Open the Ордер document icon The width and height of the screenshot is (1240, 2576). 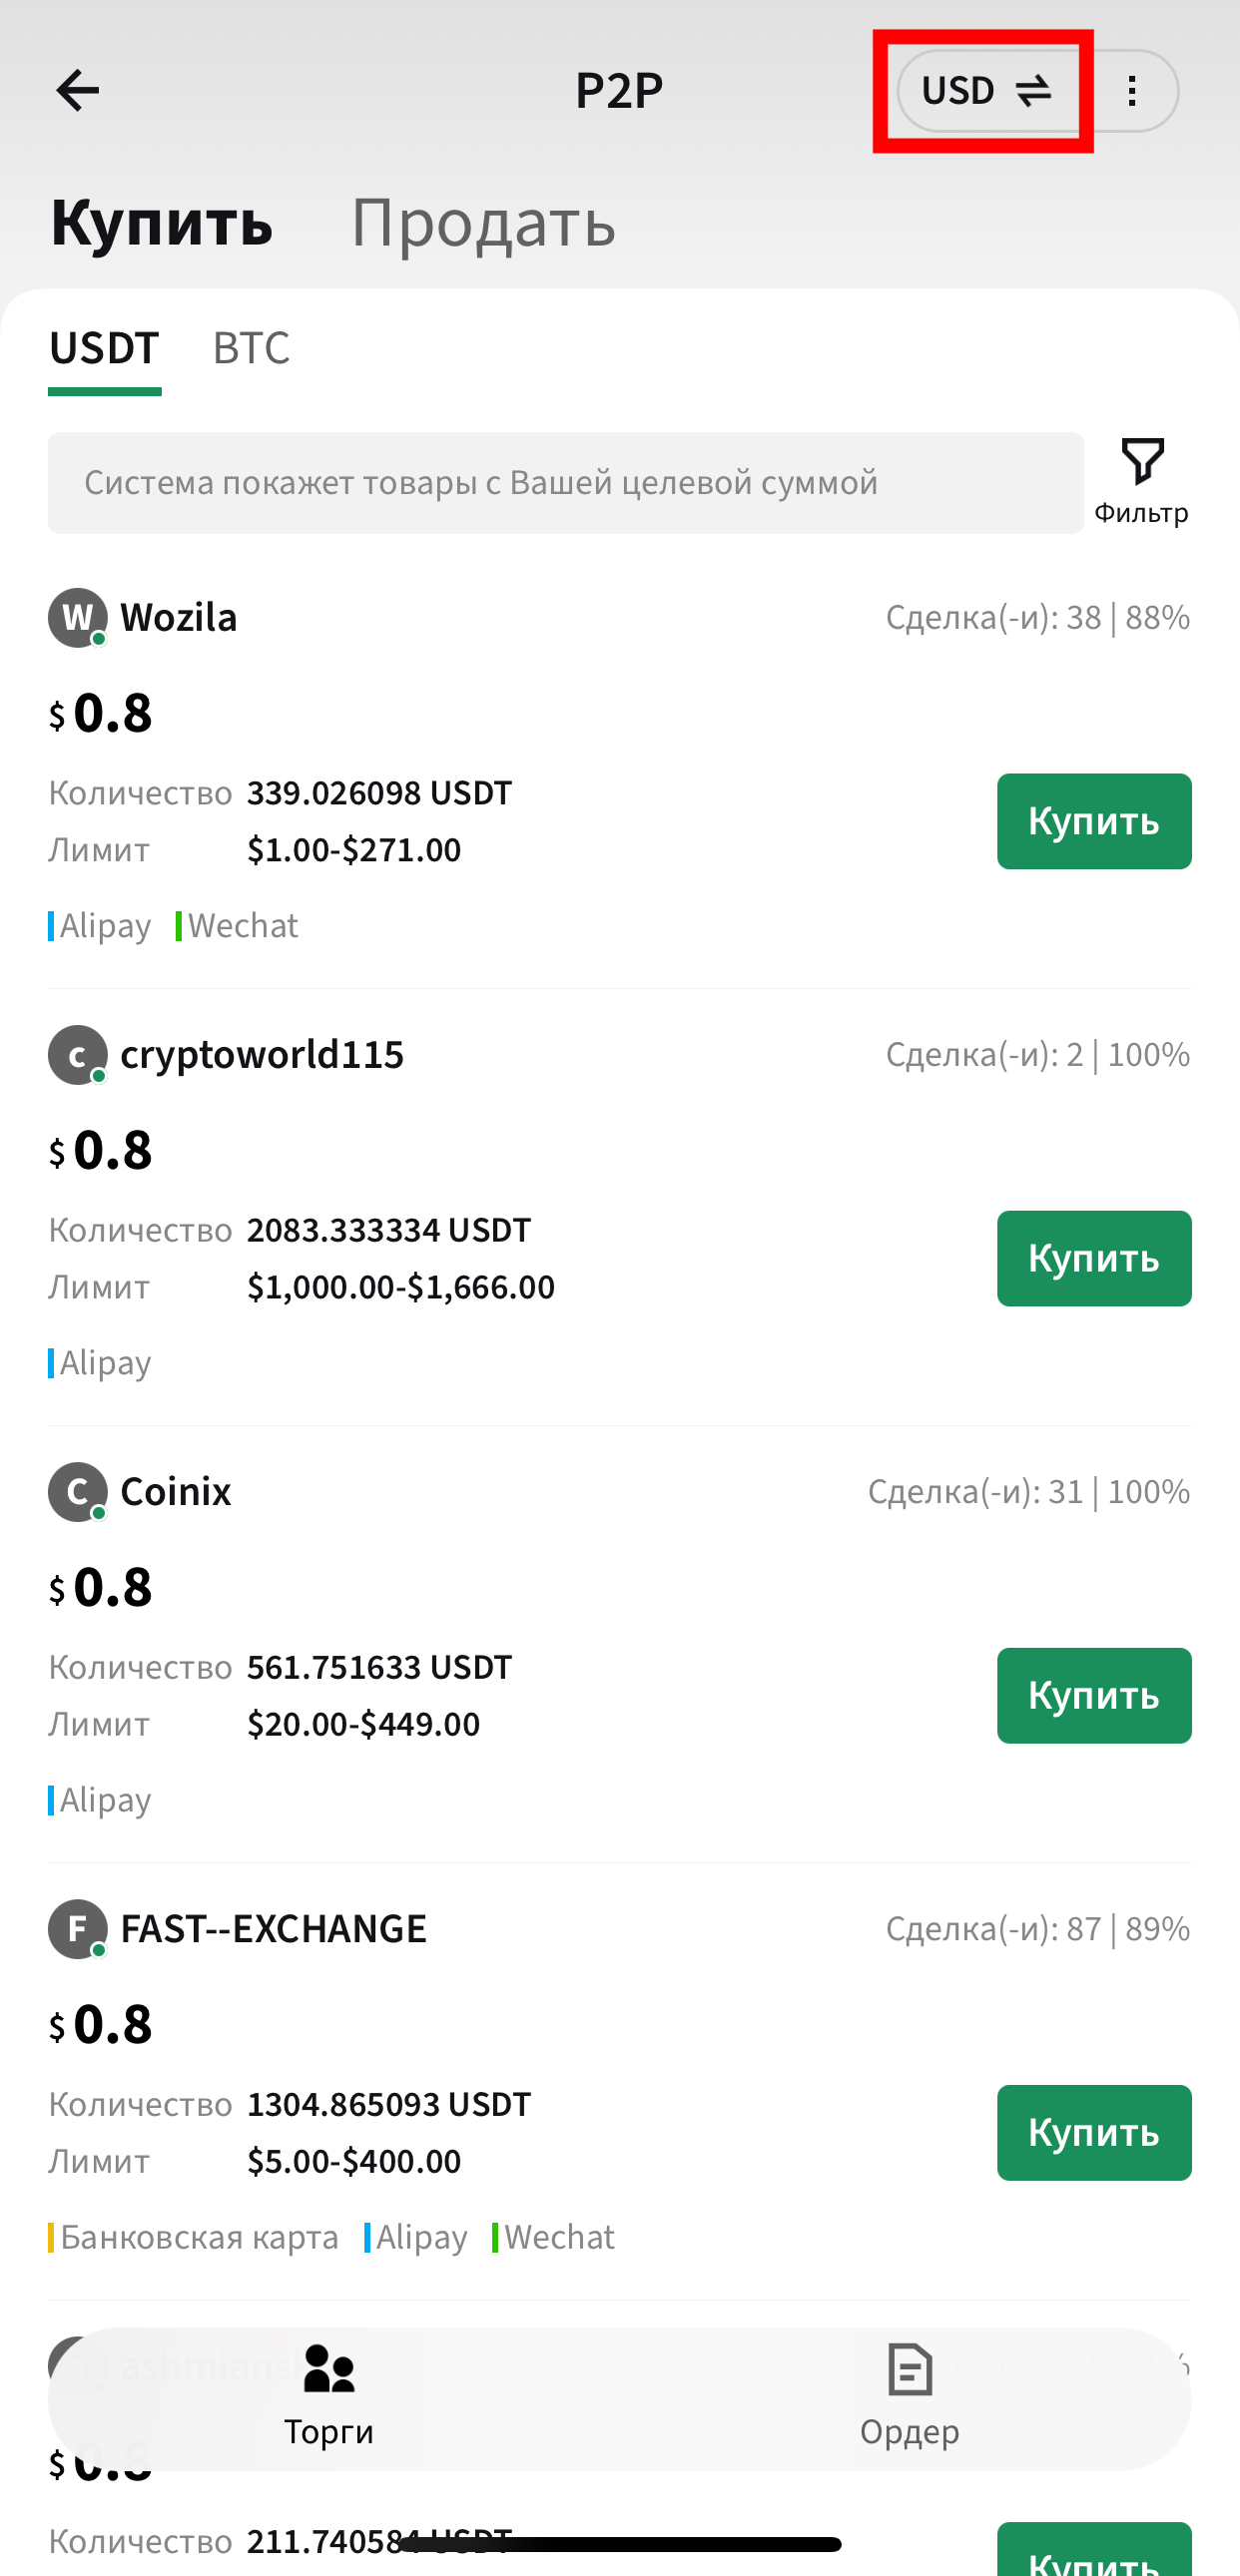tap(910, 2368)
